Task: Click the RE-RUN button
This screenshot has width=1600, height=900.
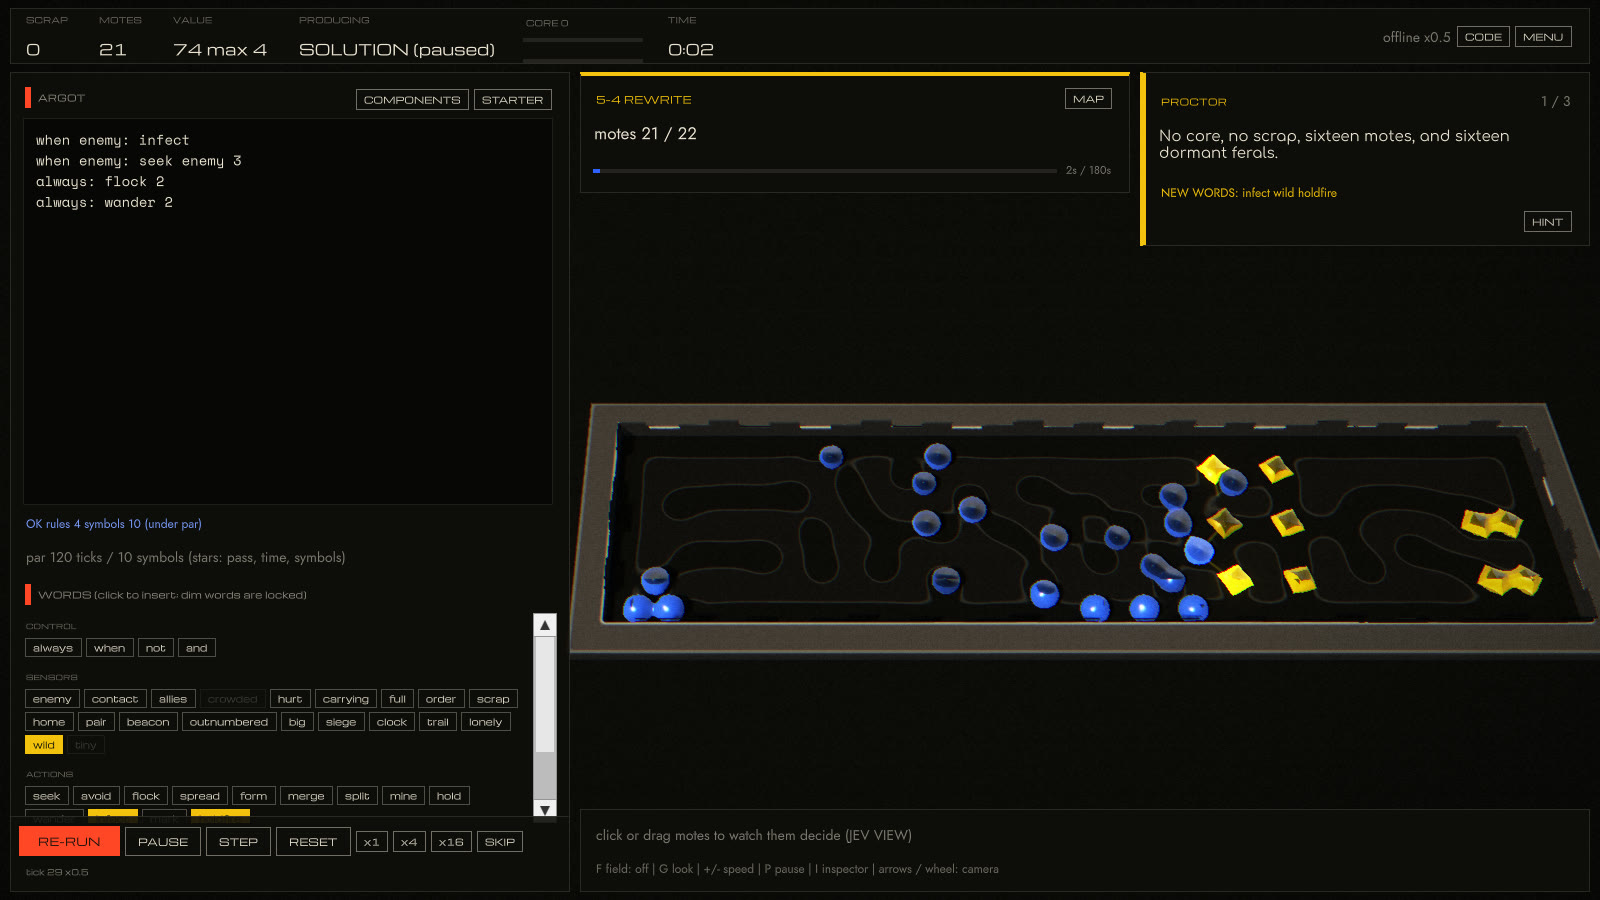Action: pos(69,842)
